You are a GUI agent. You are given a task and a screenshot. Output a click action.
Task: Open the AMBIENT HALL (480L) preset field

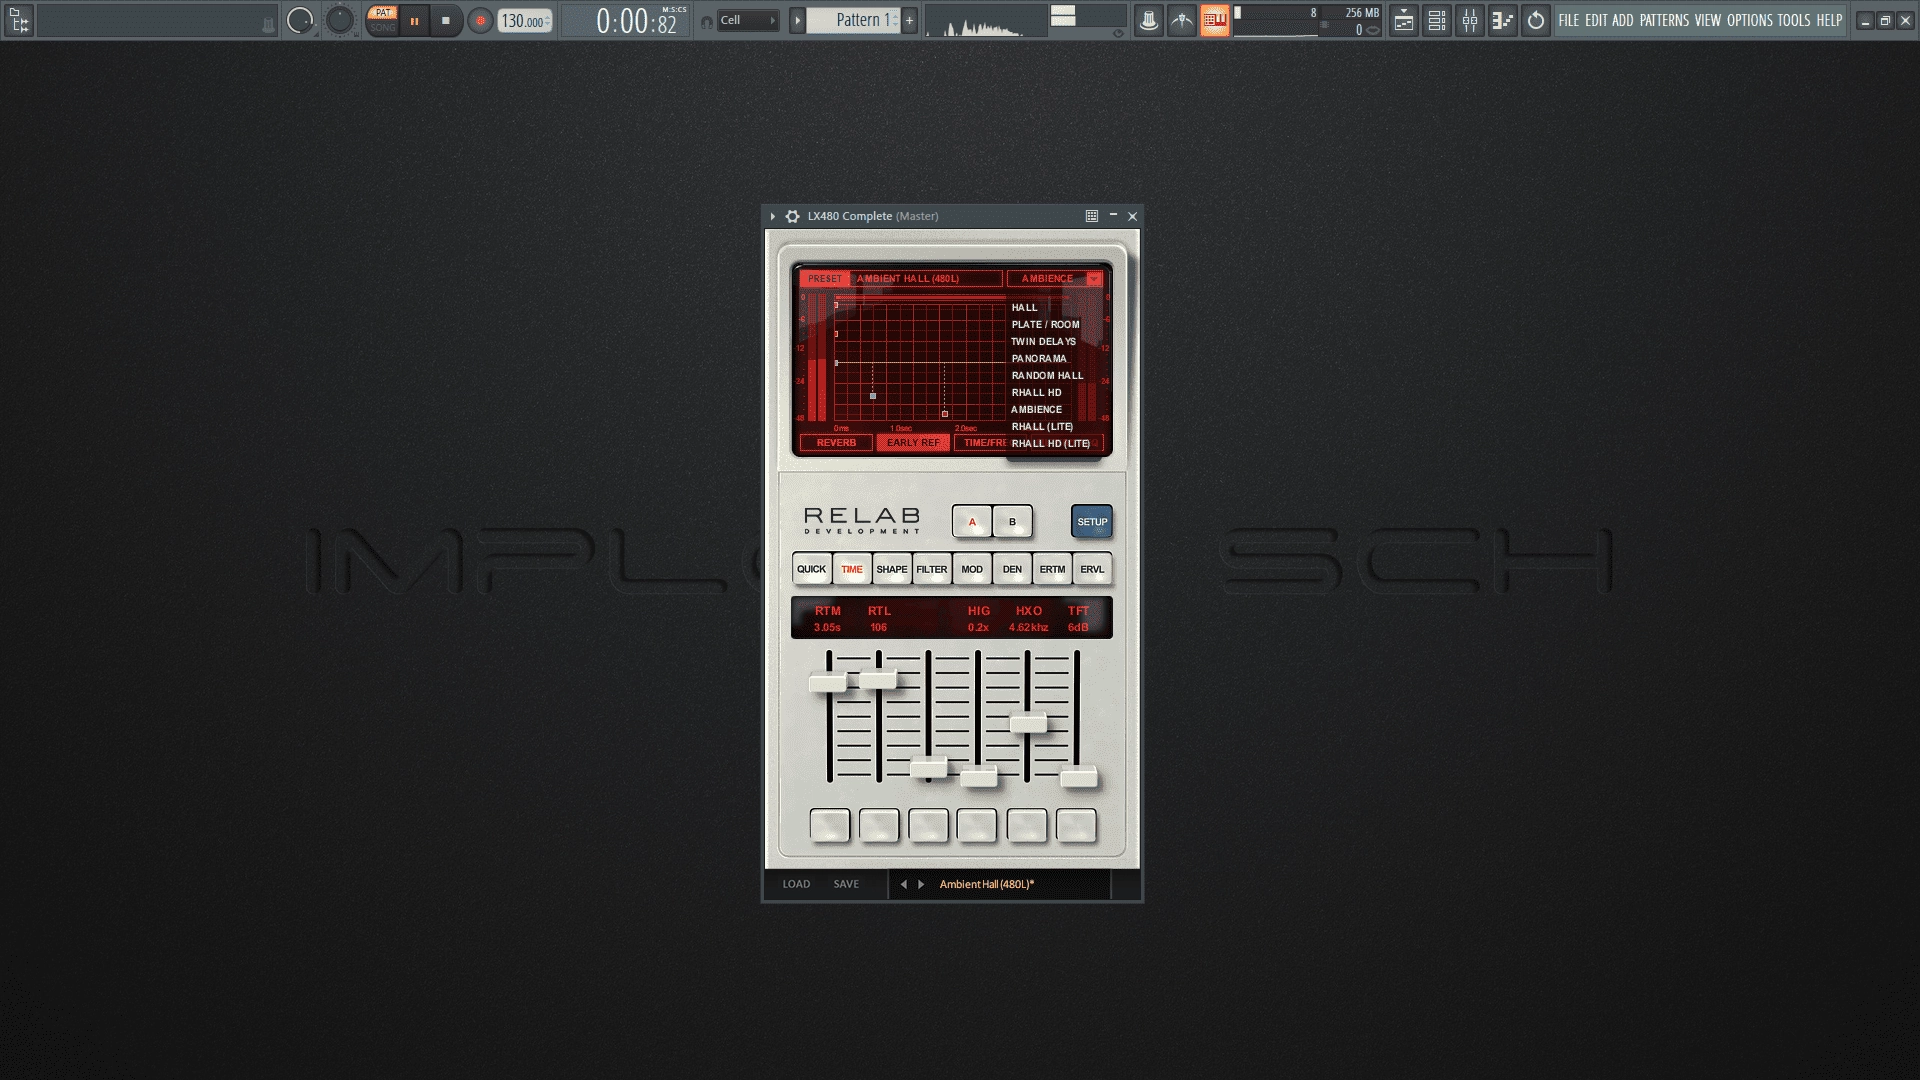pyautogui.click(x=926, y=279)
